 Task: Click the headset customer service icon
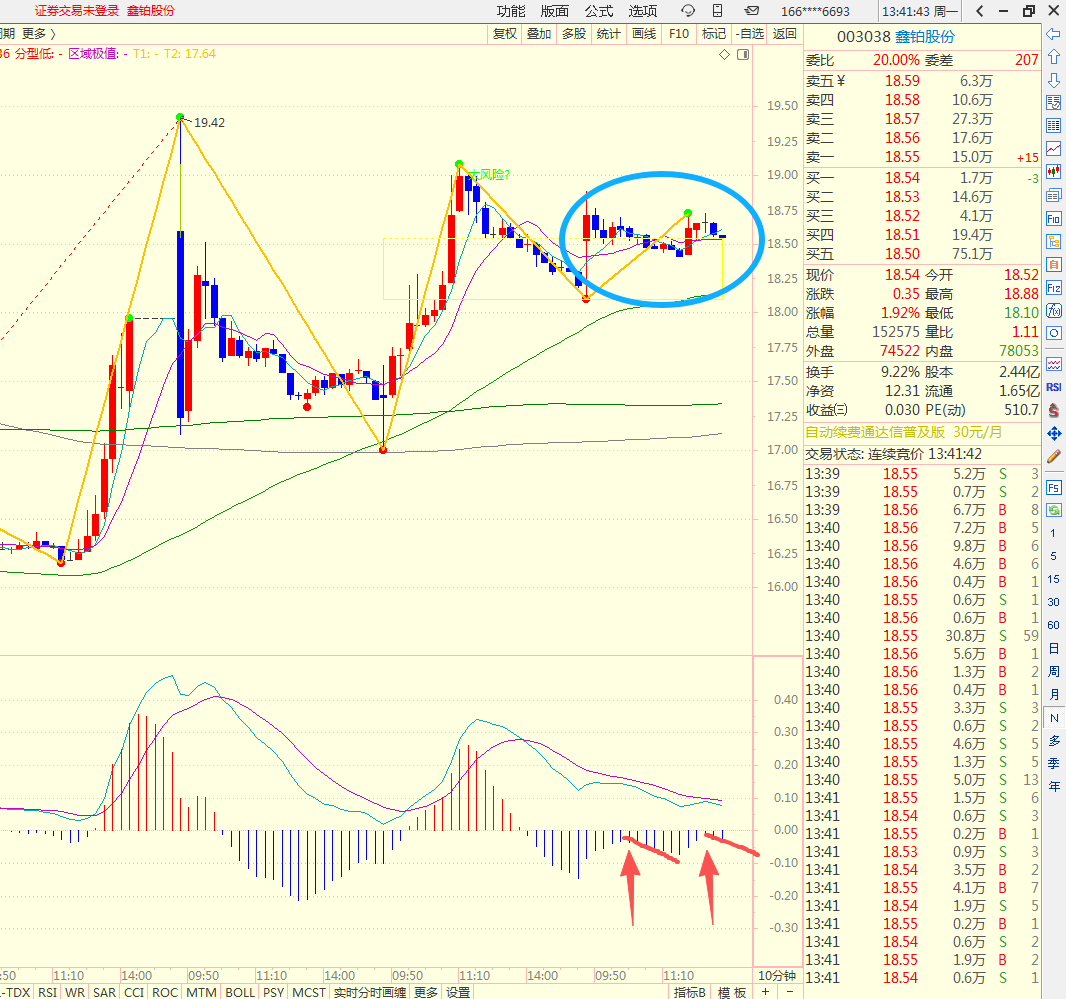(688, 11)
